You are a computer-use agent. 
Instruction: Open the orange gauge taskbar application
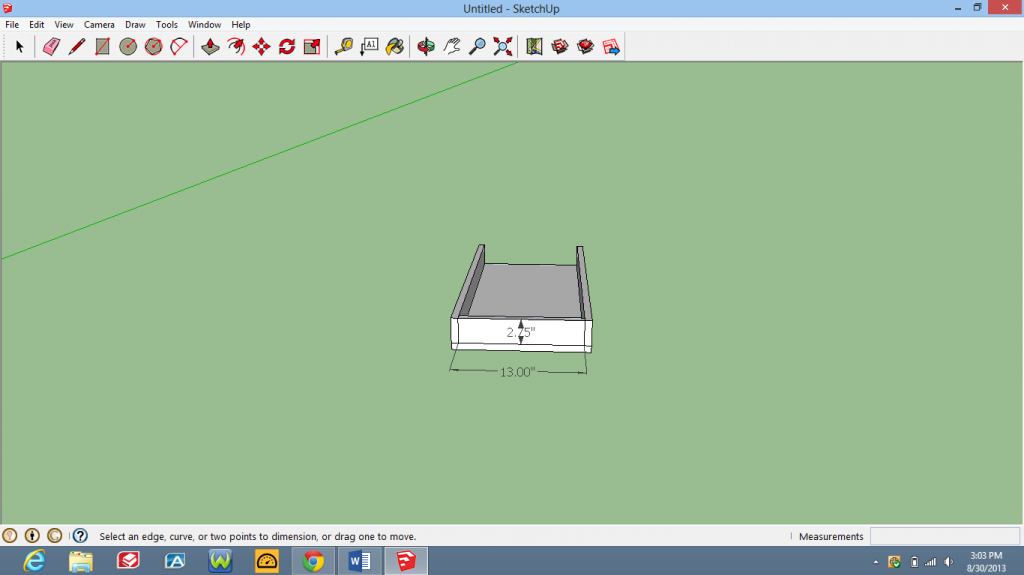(x=266, y=561)
